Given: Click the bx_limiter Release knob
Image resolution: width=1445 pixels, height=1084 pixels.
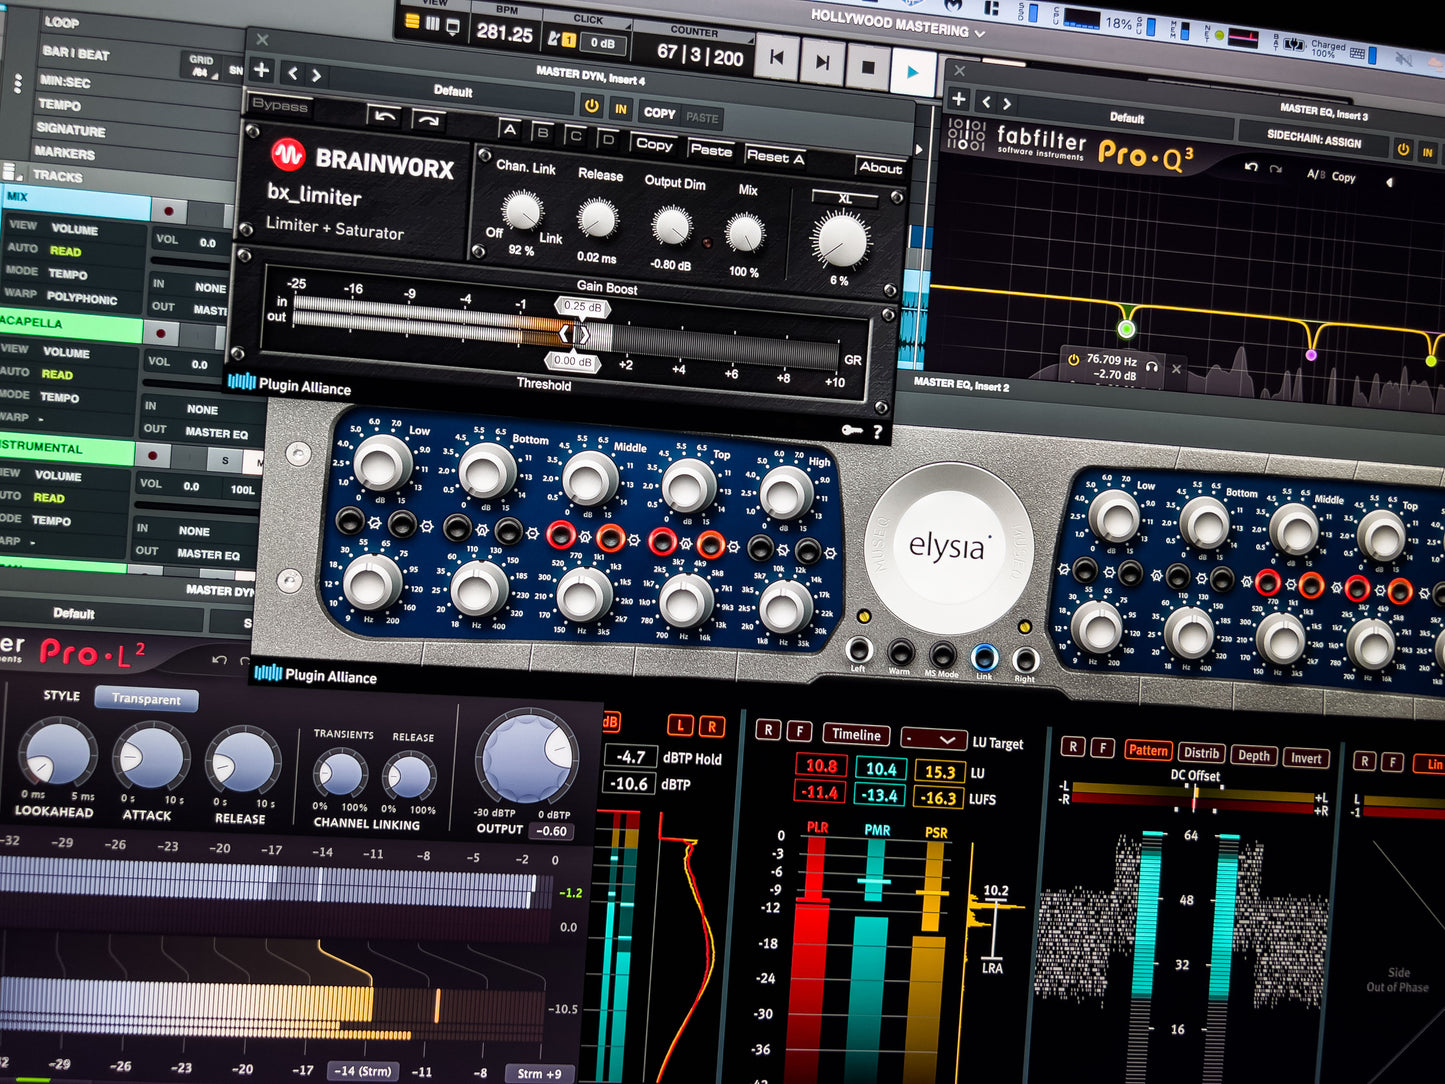Looking at the screenshot, I should click(x=597, y=217).
